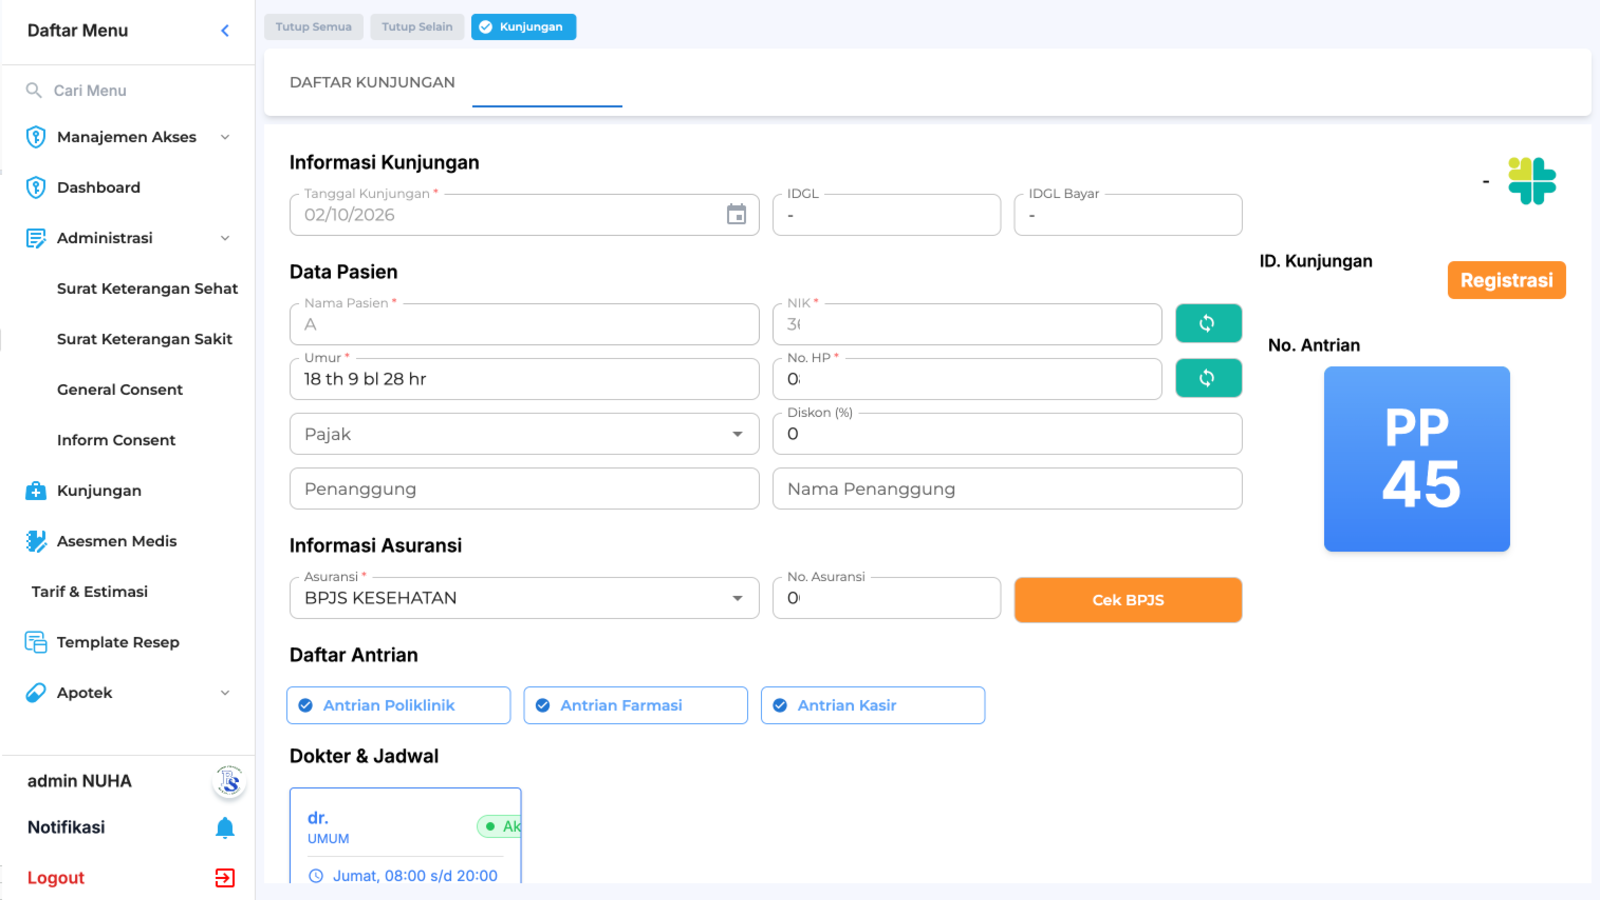Open the Asuransi BPJS KESEHATAN dropdown

[524, 598]
